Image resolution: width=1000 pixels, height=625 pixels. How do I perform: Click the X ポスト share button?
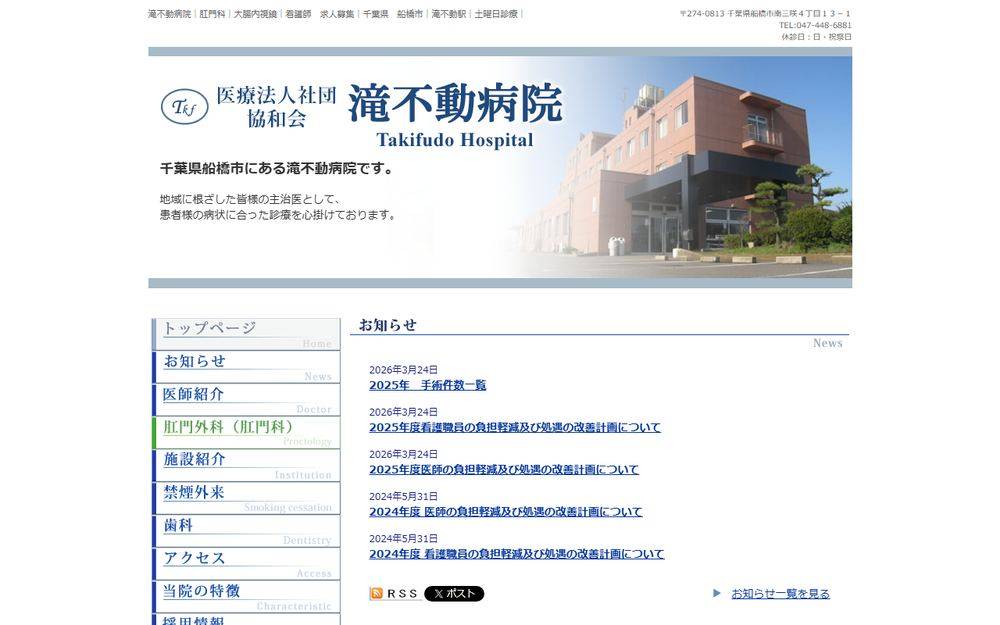[454, 594]
